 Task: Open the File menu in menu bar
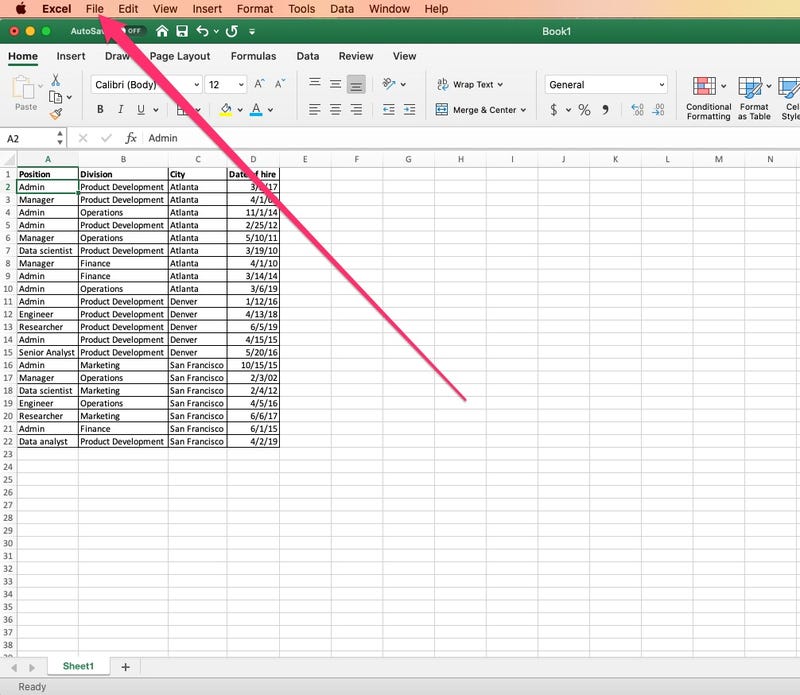coord(94,9)
